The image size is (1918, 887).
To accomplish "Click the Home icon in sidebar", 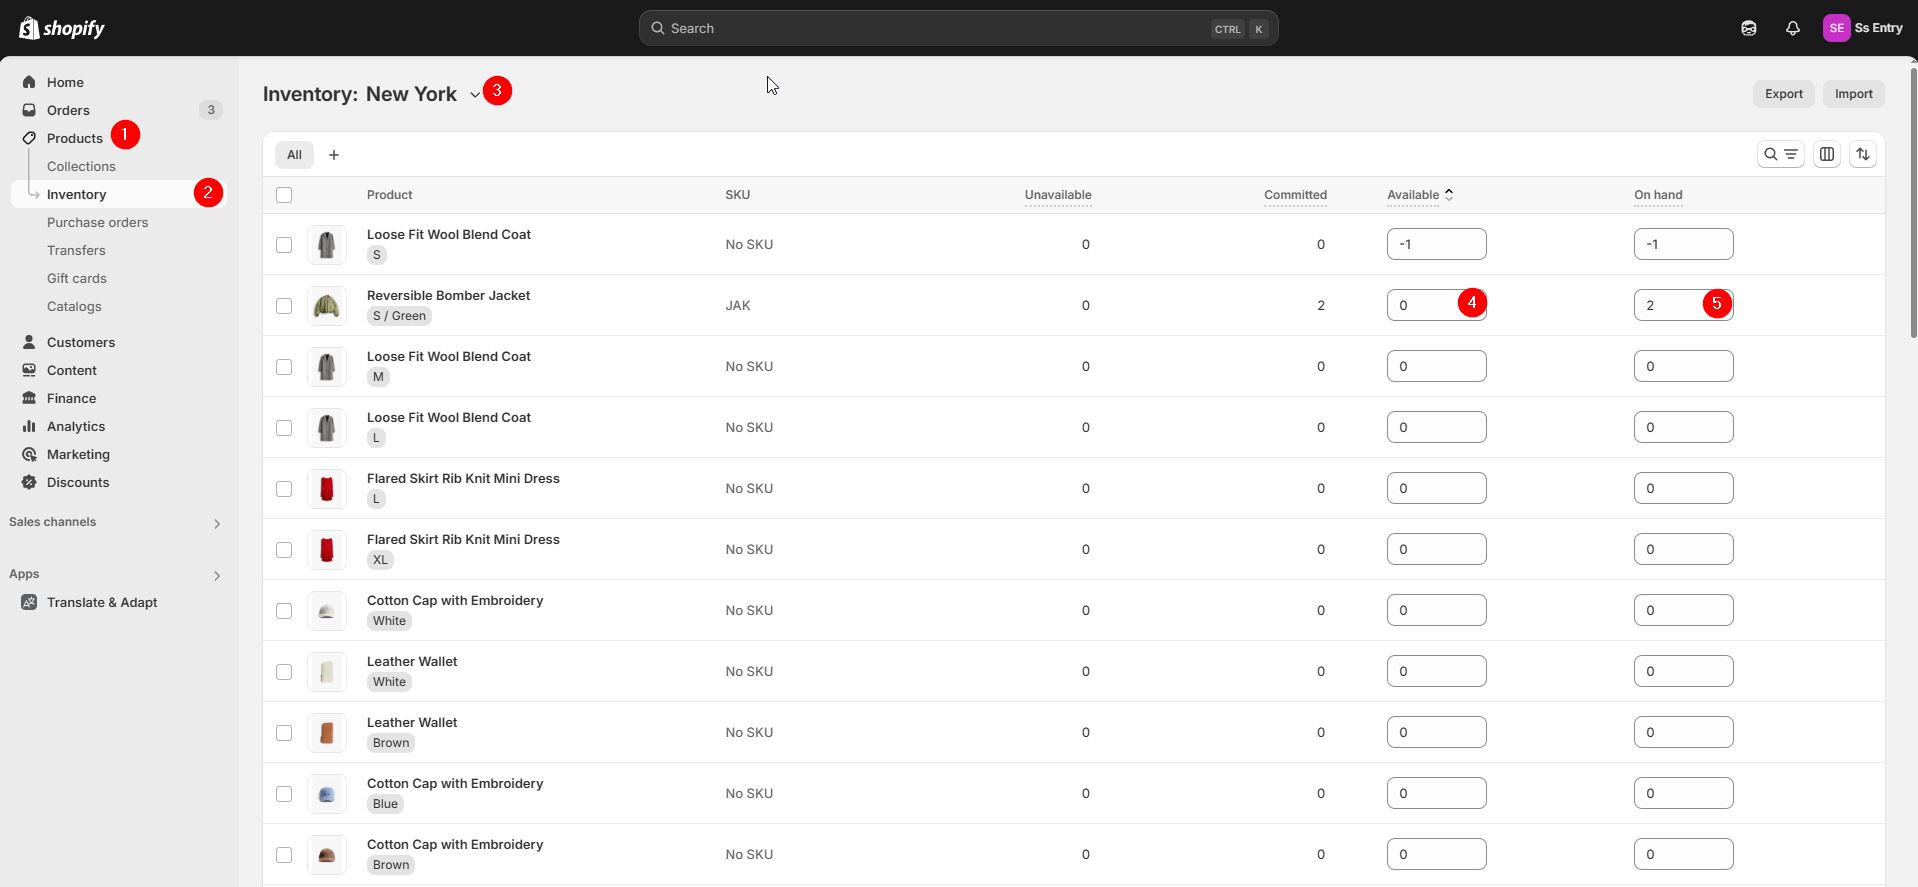I will (29, 82).
